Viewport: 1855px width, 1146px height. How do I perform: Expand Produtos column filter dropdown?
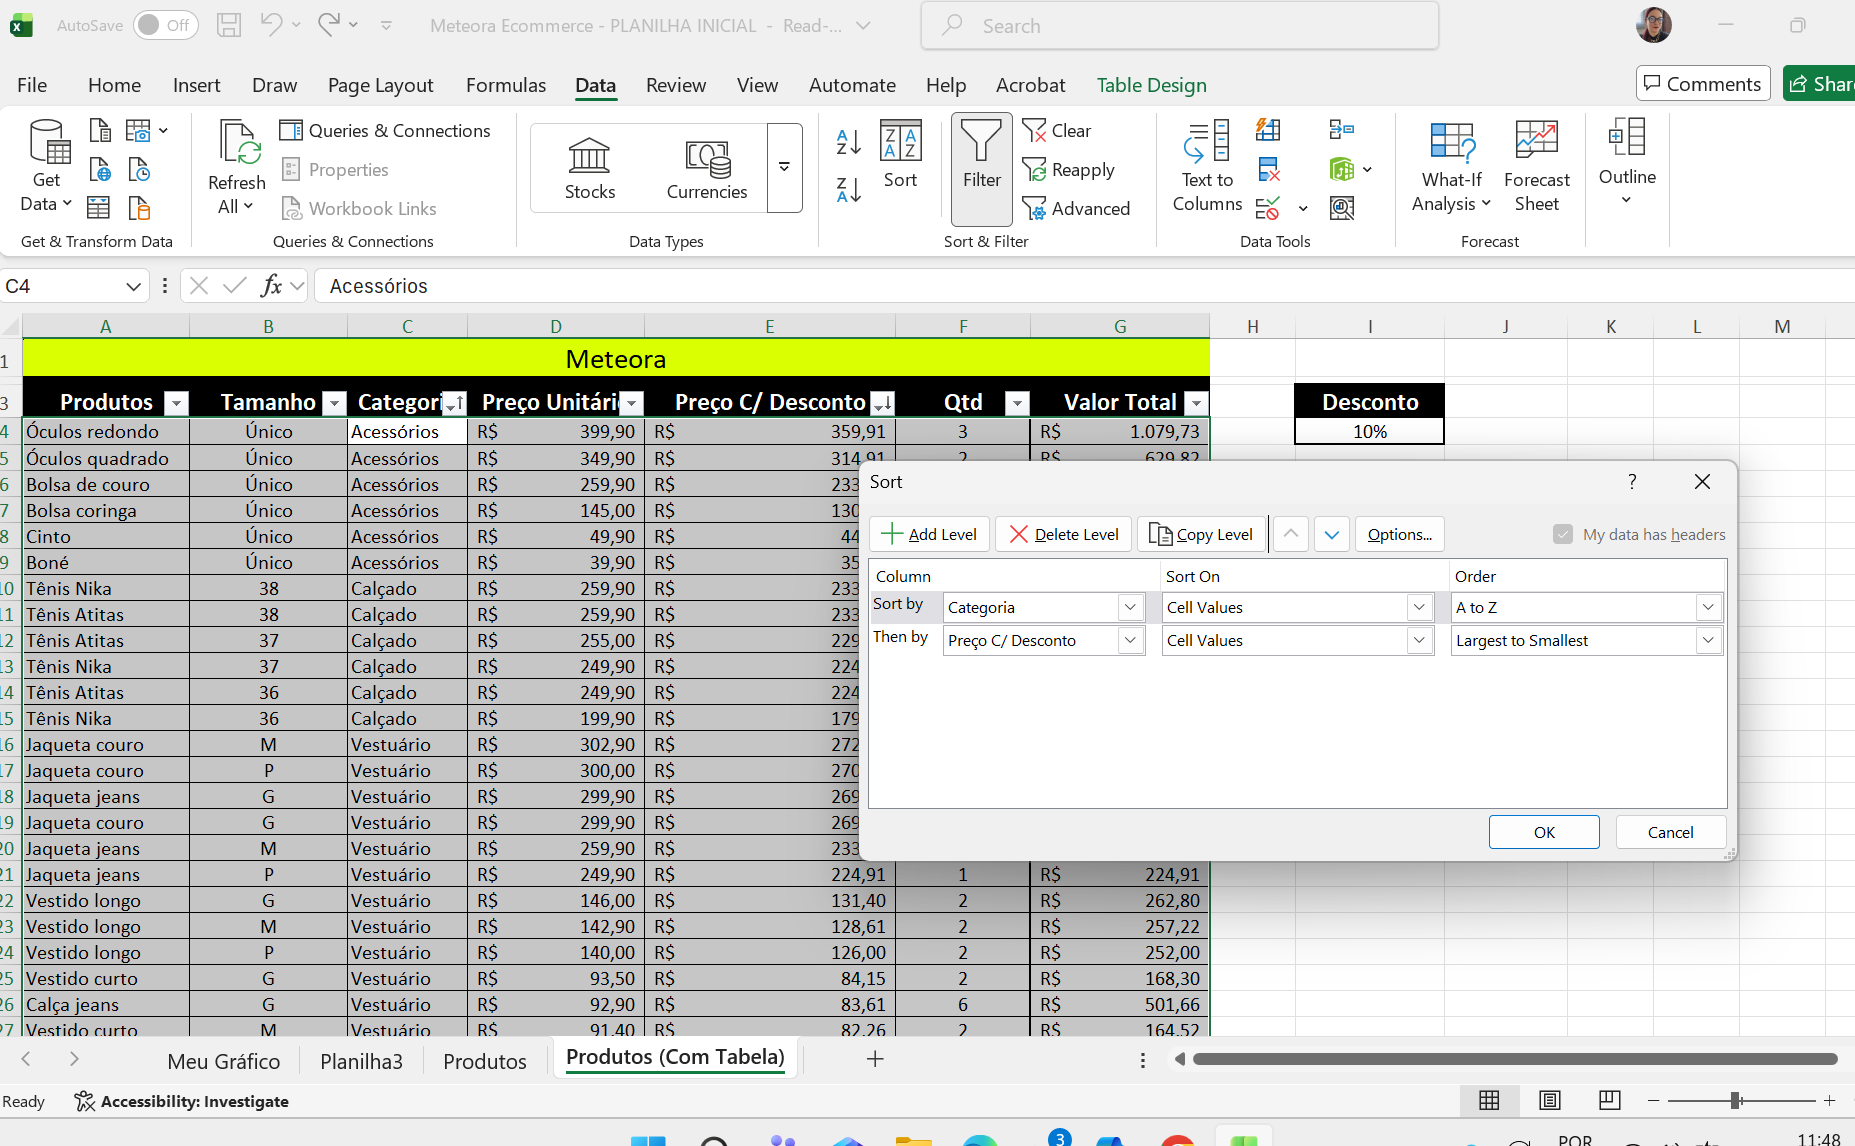tap(176, 403)
